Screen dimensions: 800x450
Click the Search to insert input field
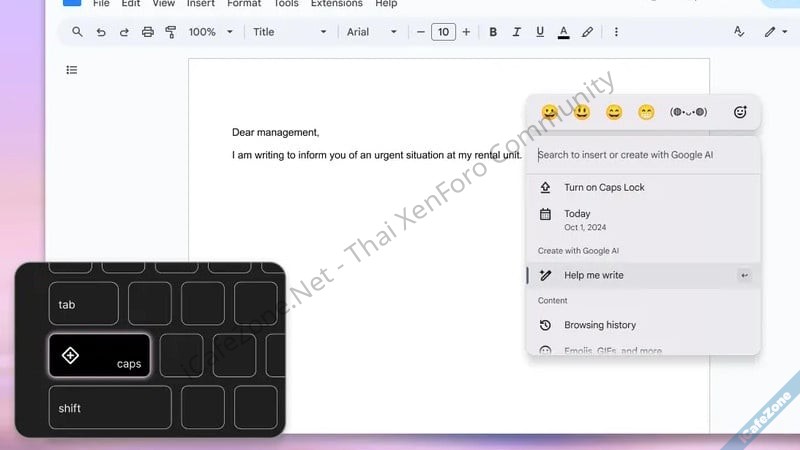pyautogui.click(x=640, y=155)
